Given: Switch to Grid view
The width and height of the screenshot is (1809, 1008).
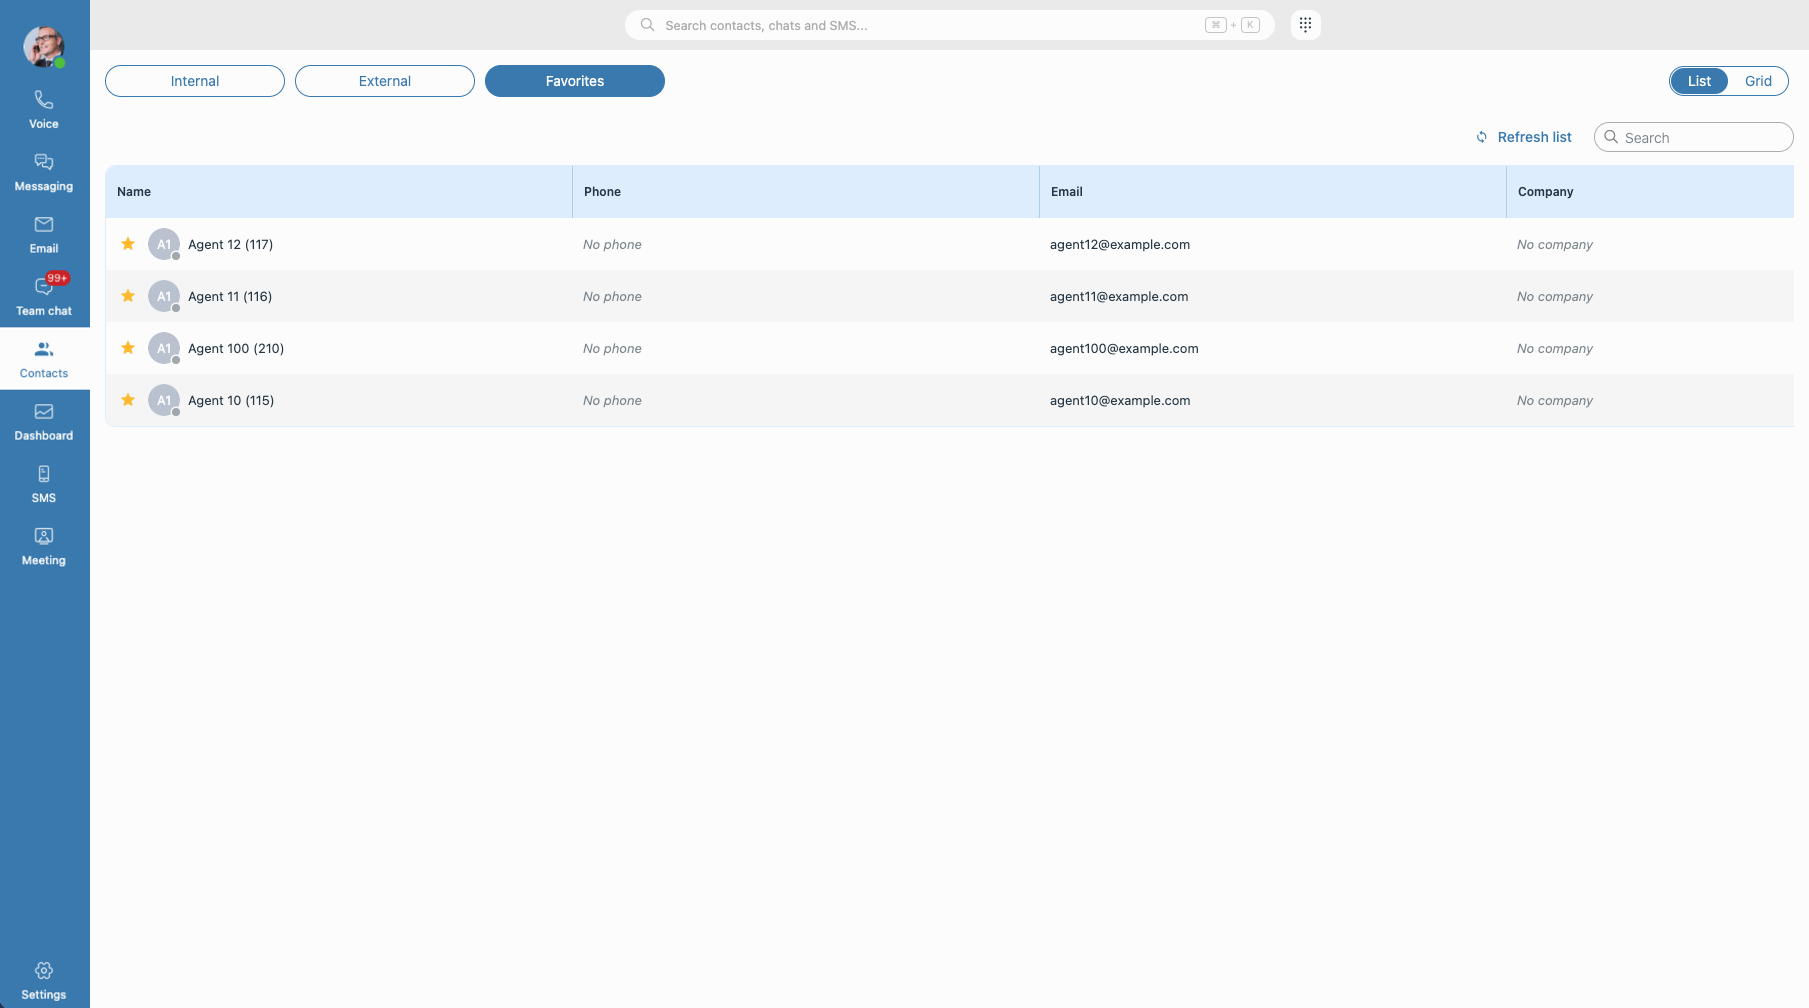Looking at the screenshot, I should [1758, 81].
